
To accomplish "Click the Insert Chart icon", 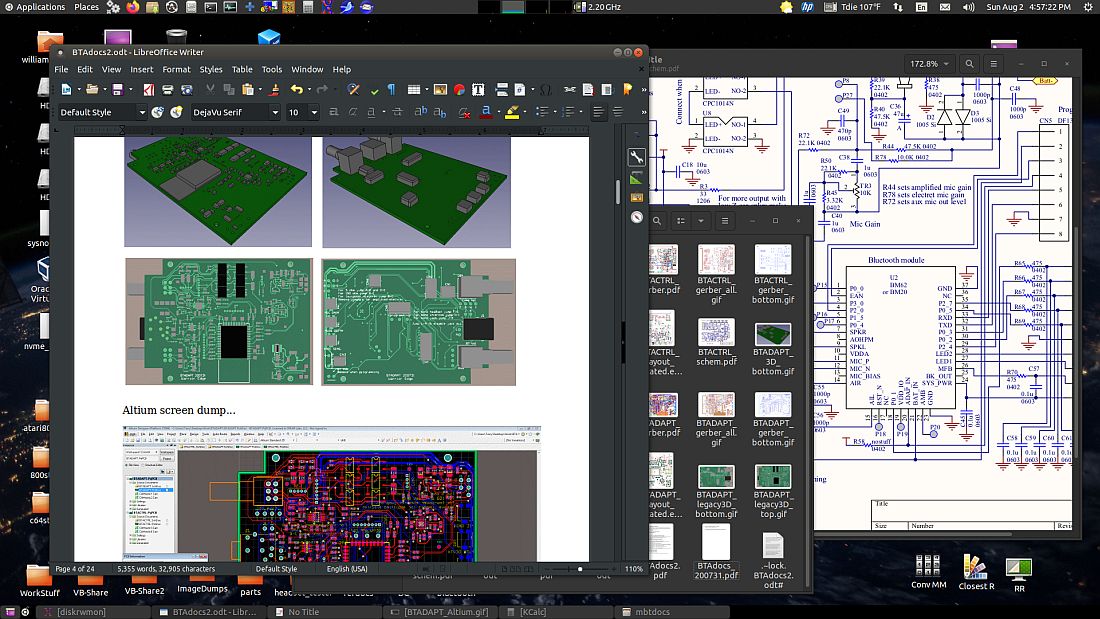I will pos(459,89).
